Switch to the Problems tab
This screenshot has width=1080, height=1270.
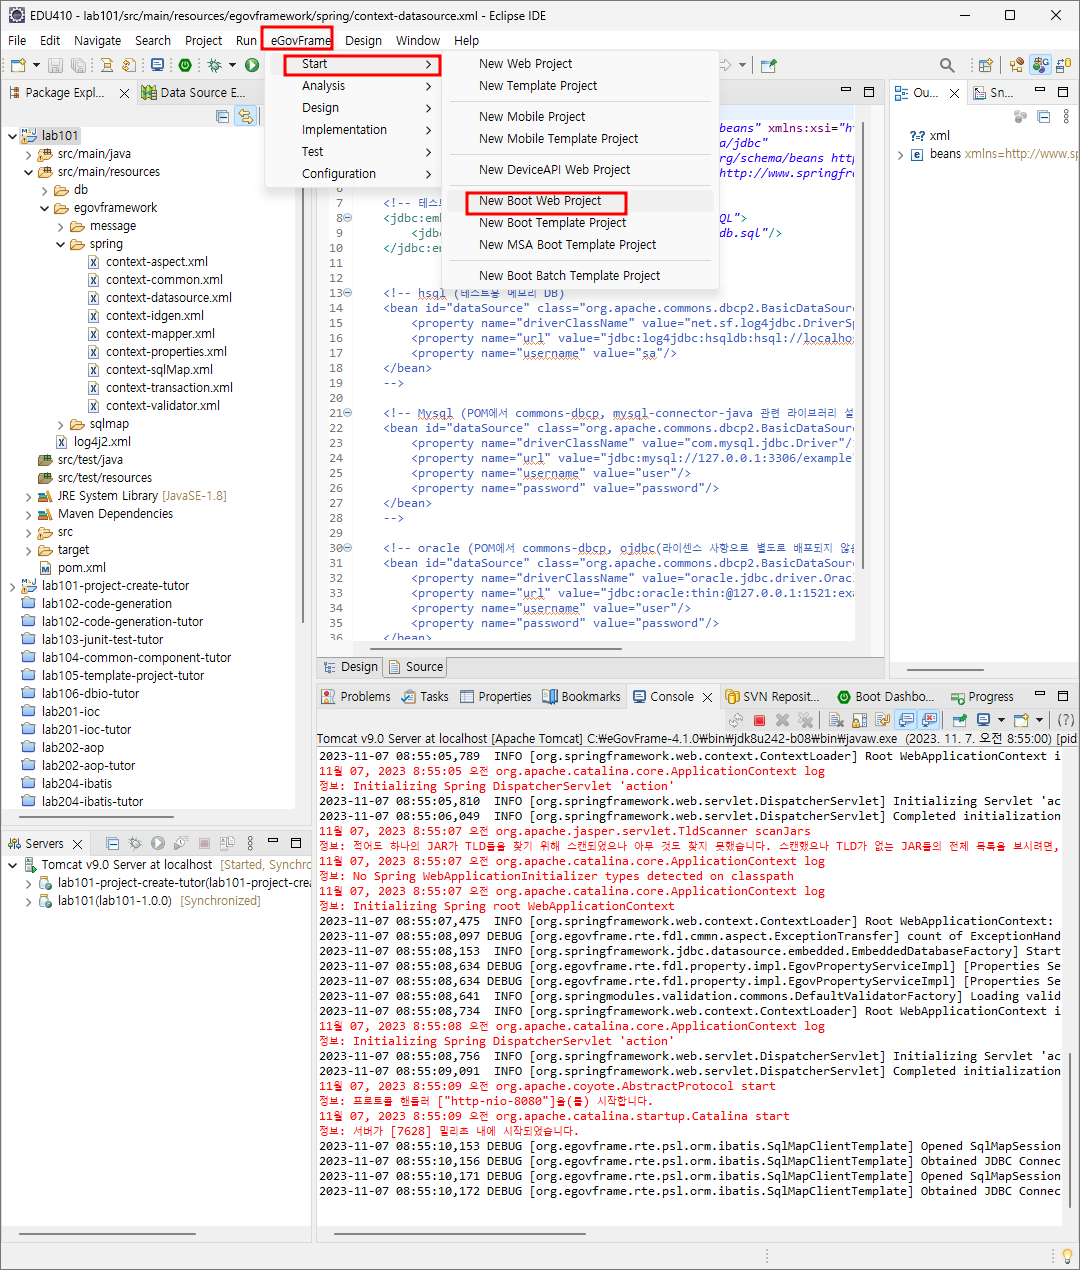point(355,697)
